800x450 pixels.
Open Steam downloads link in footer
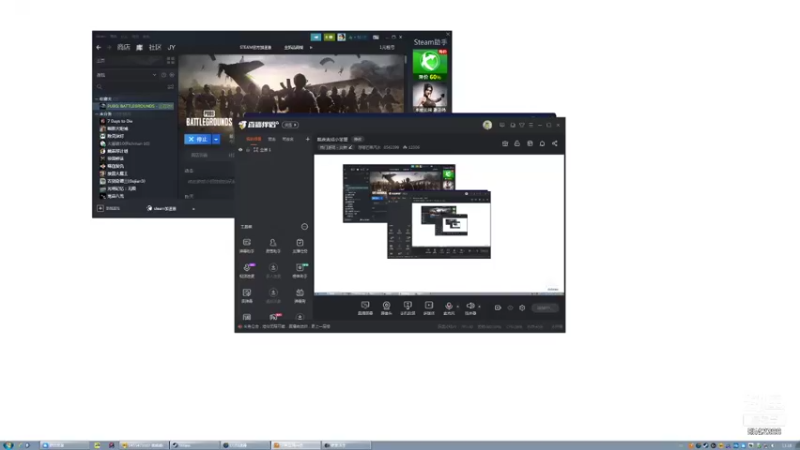click(x=161, y=208)
